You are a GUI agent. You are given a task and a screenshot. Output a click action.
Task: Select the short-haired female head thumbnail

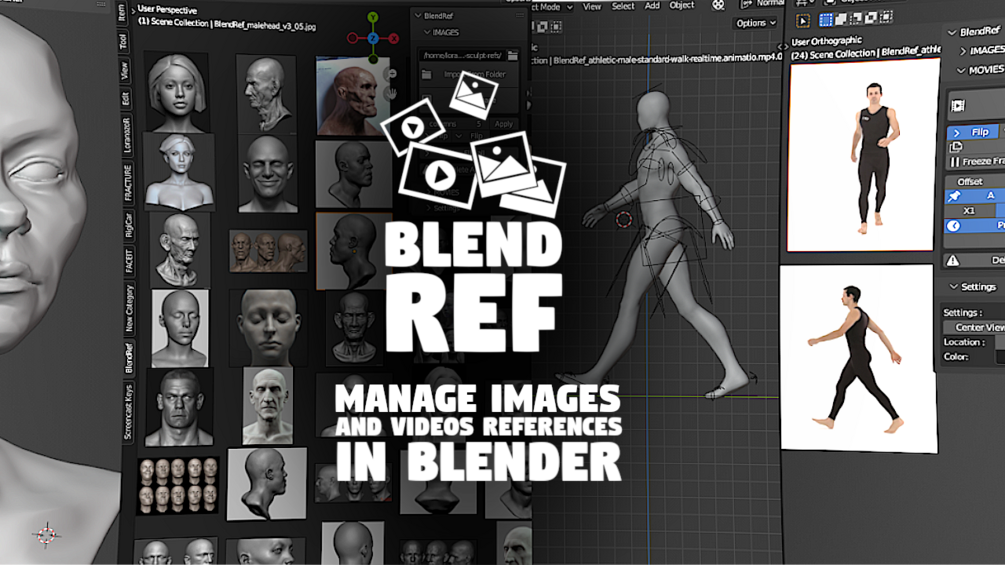[x=176, y=92]
